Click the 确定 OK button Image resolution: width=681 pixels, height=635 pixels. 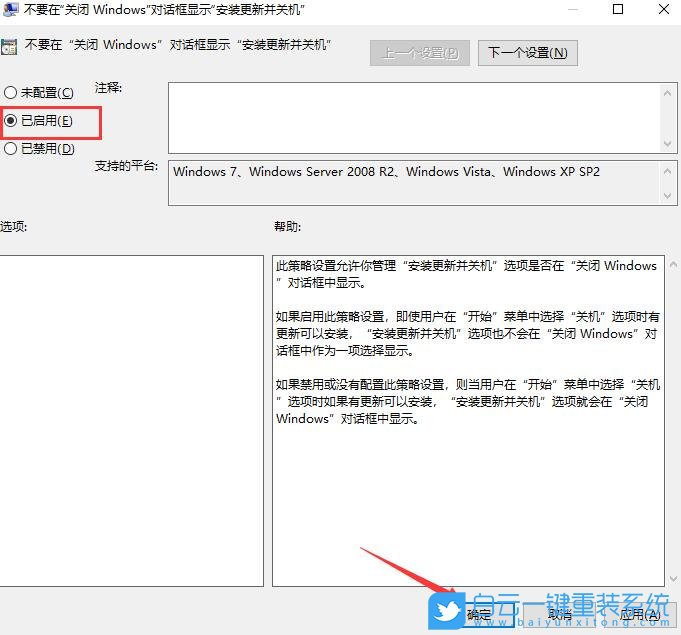(x=479, y=615)
